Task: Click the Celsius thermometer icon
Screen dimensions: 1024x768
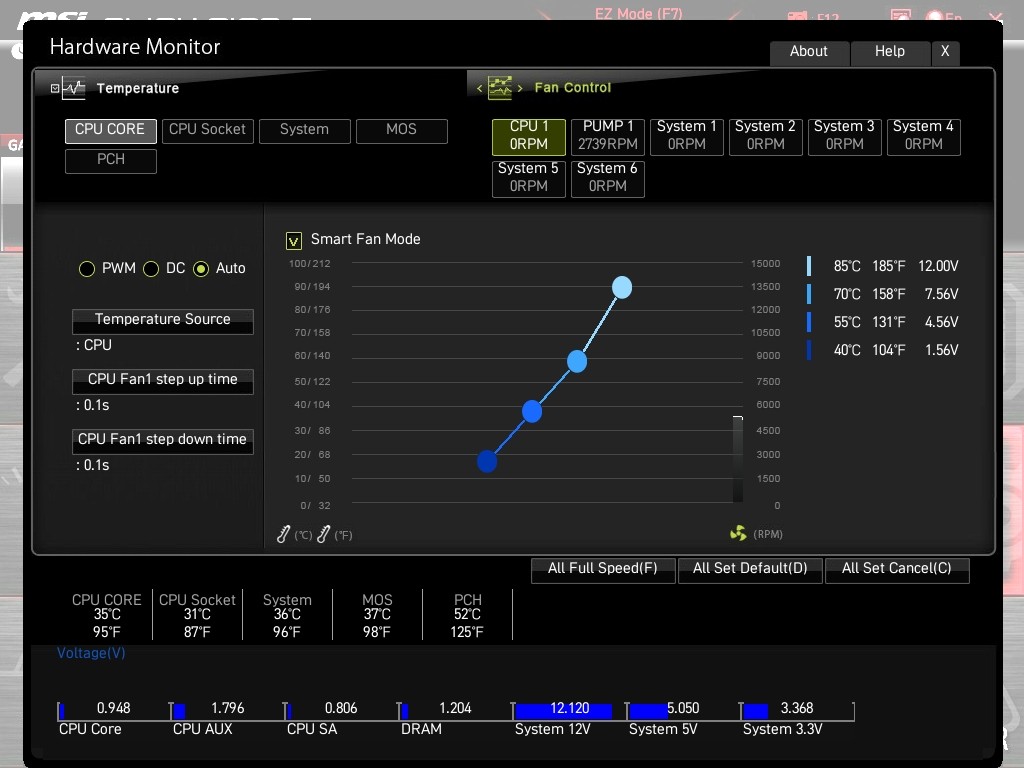Action: pos(284,535)
